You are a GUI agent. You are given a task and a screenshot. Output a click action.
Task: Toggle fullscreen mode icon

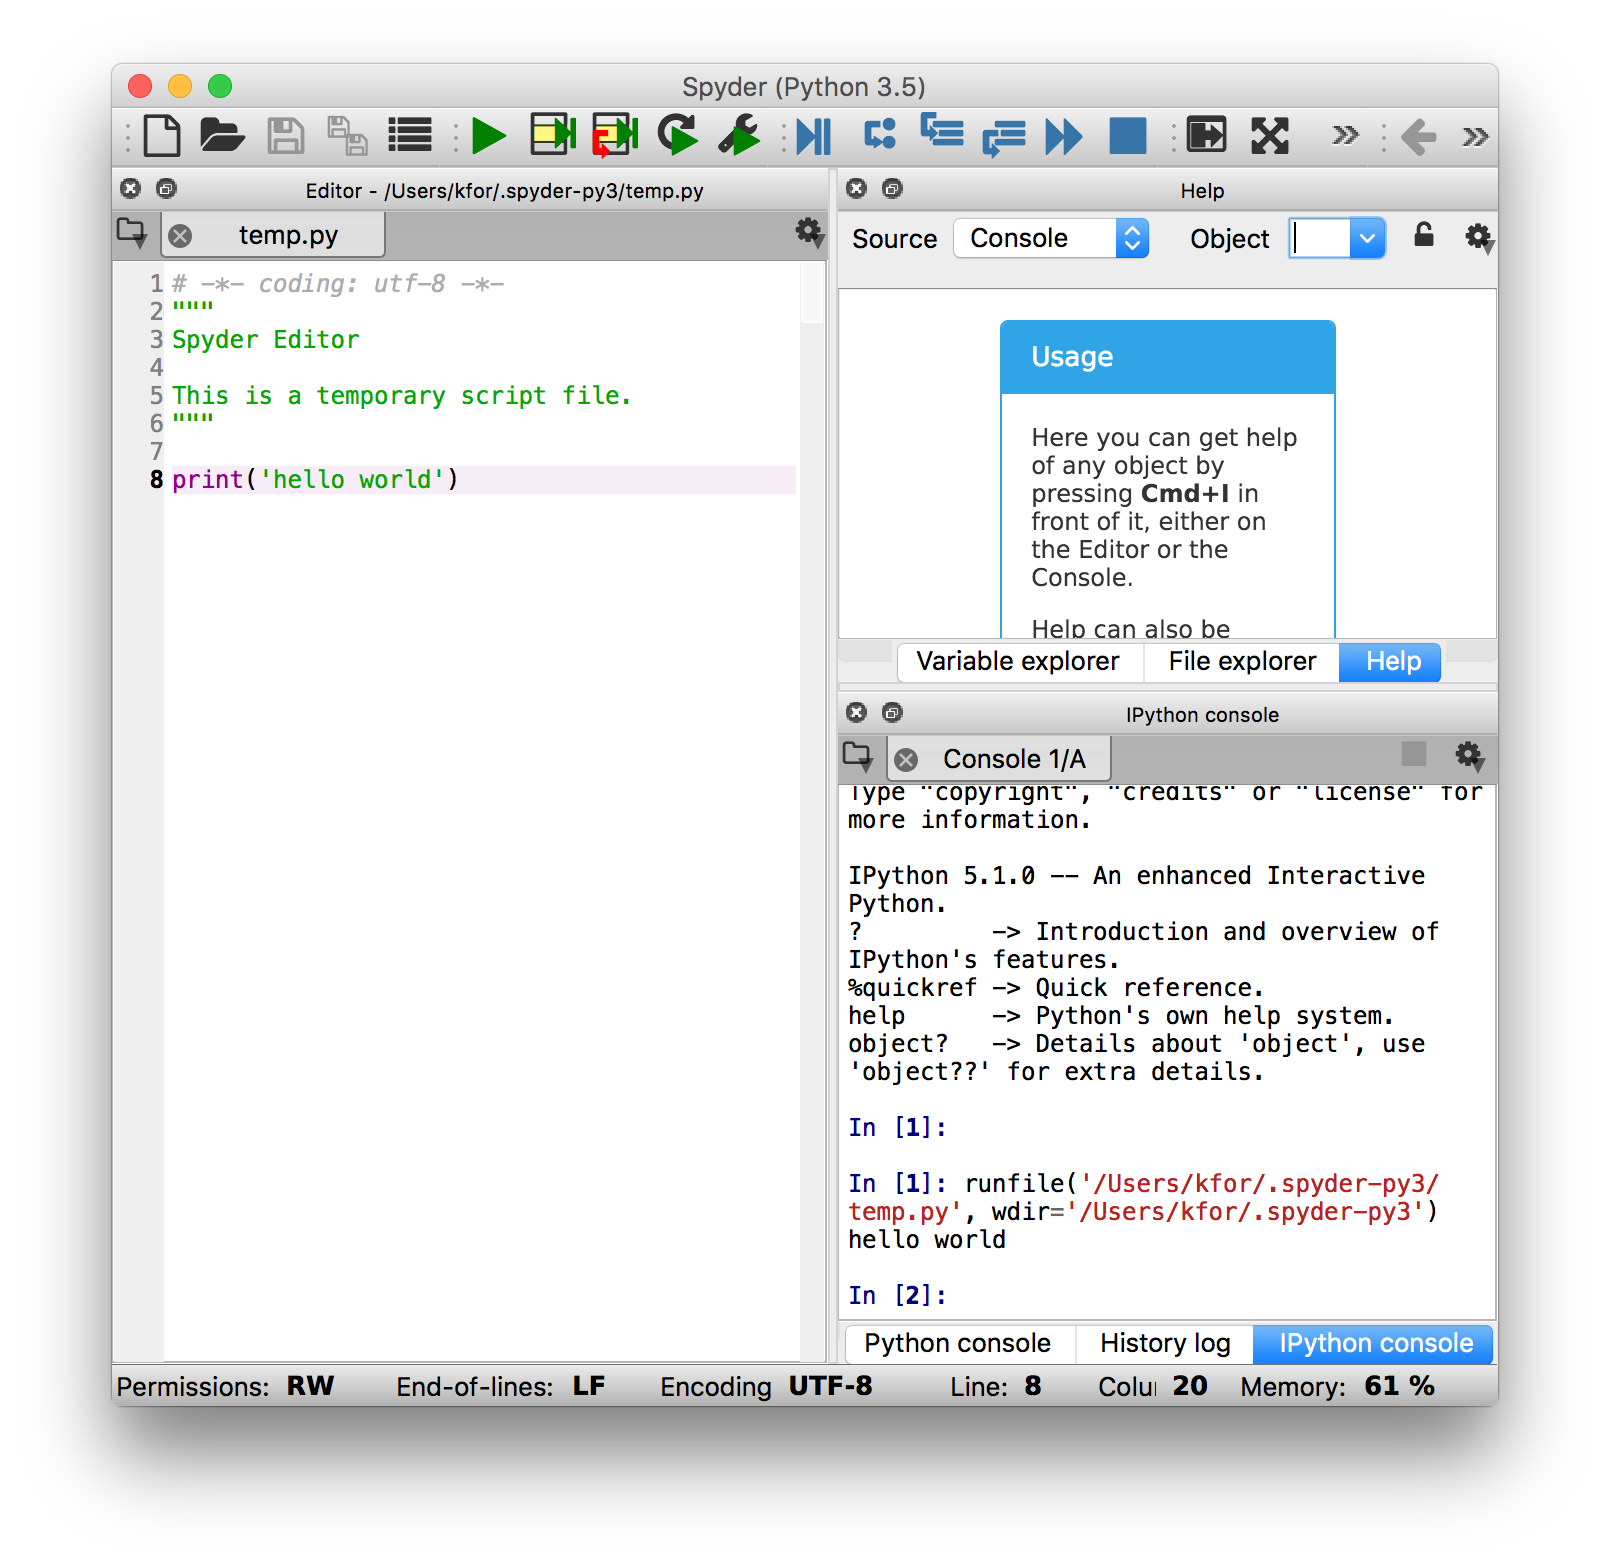tap(1270, 136)
